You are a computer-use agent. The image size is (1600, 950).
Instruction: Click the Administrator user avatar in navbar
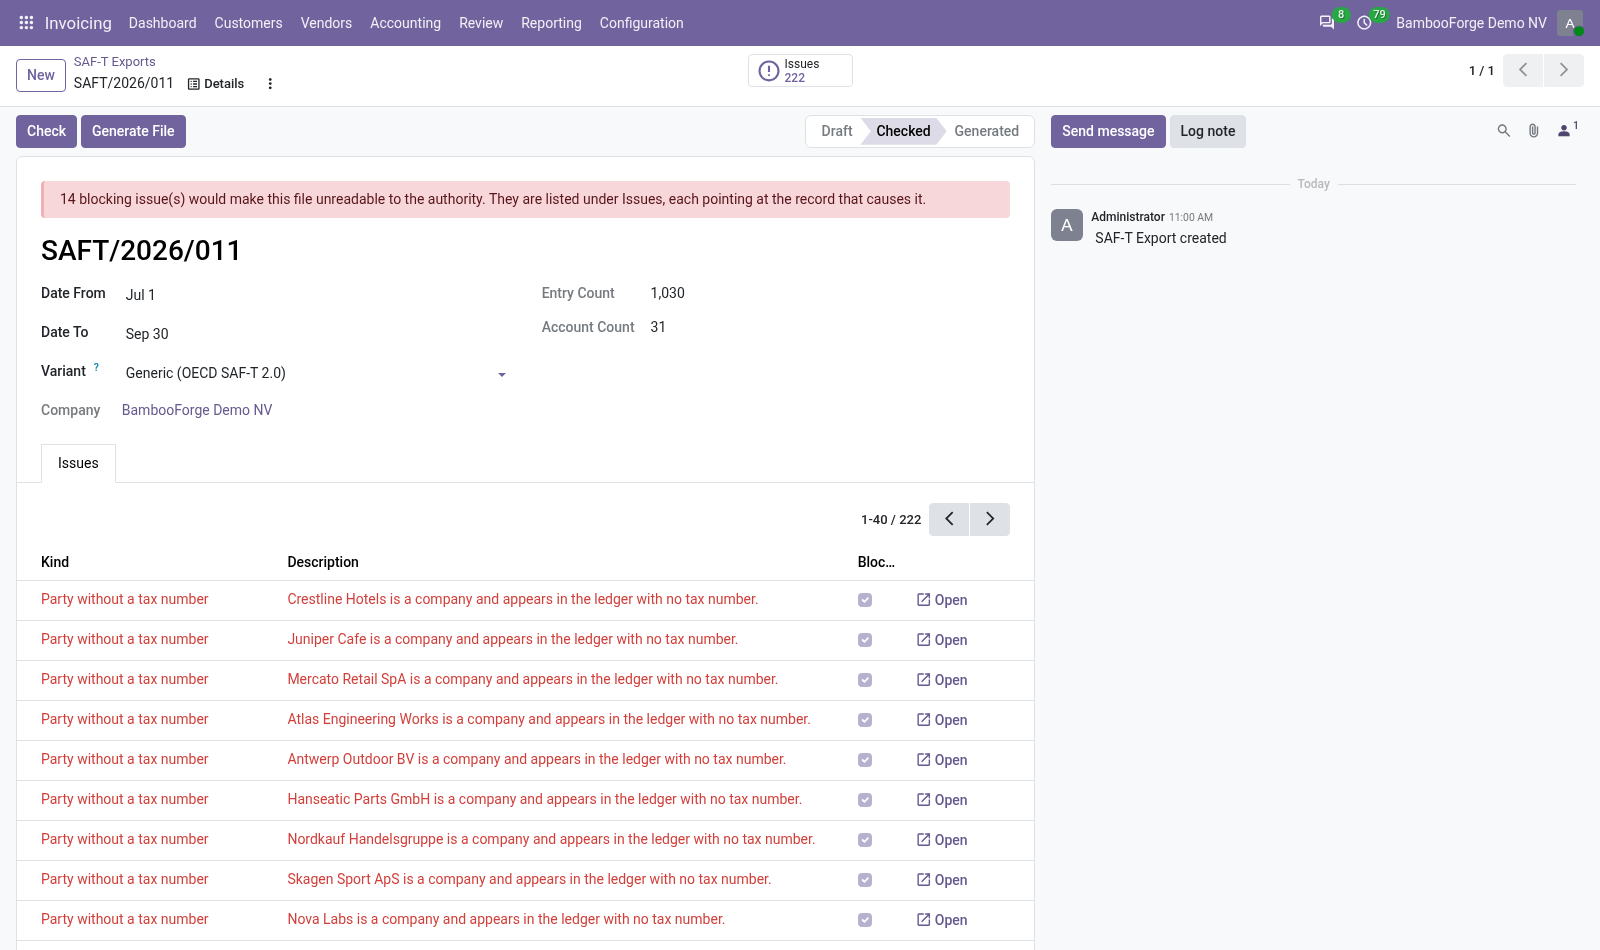tap(1570, 23)
